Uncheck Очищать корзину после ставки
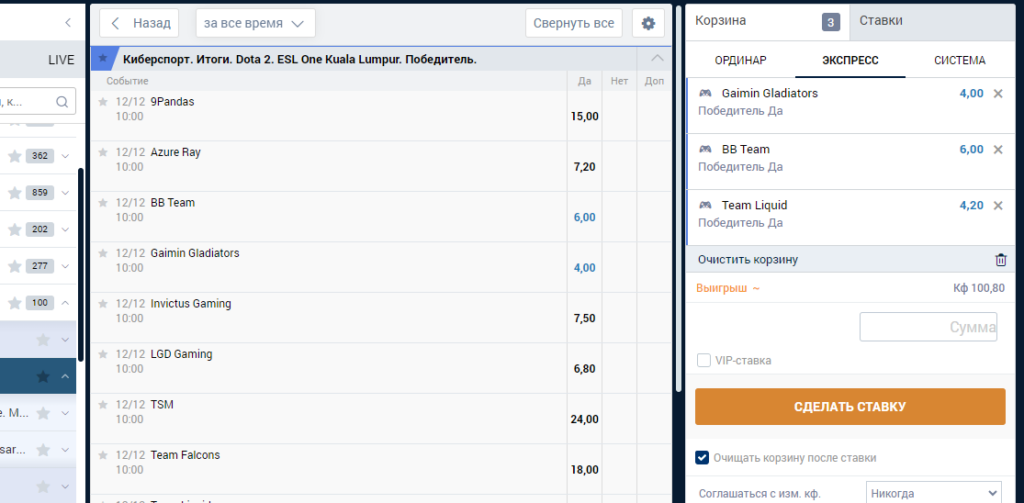Image resolution: width=1024 pixels, height=503 pixels. coord(702,458)
